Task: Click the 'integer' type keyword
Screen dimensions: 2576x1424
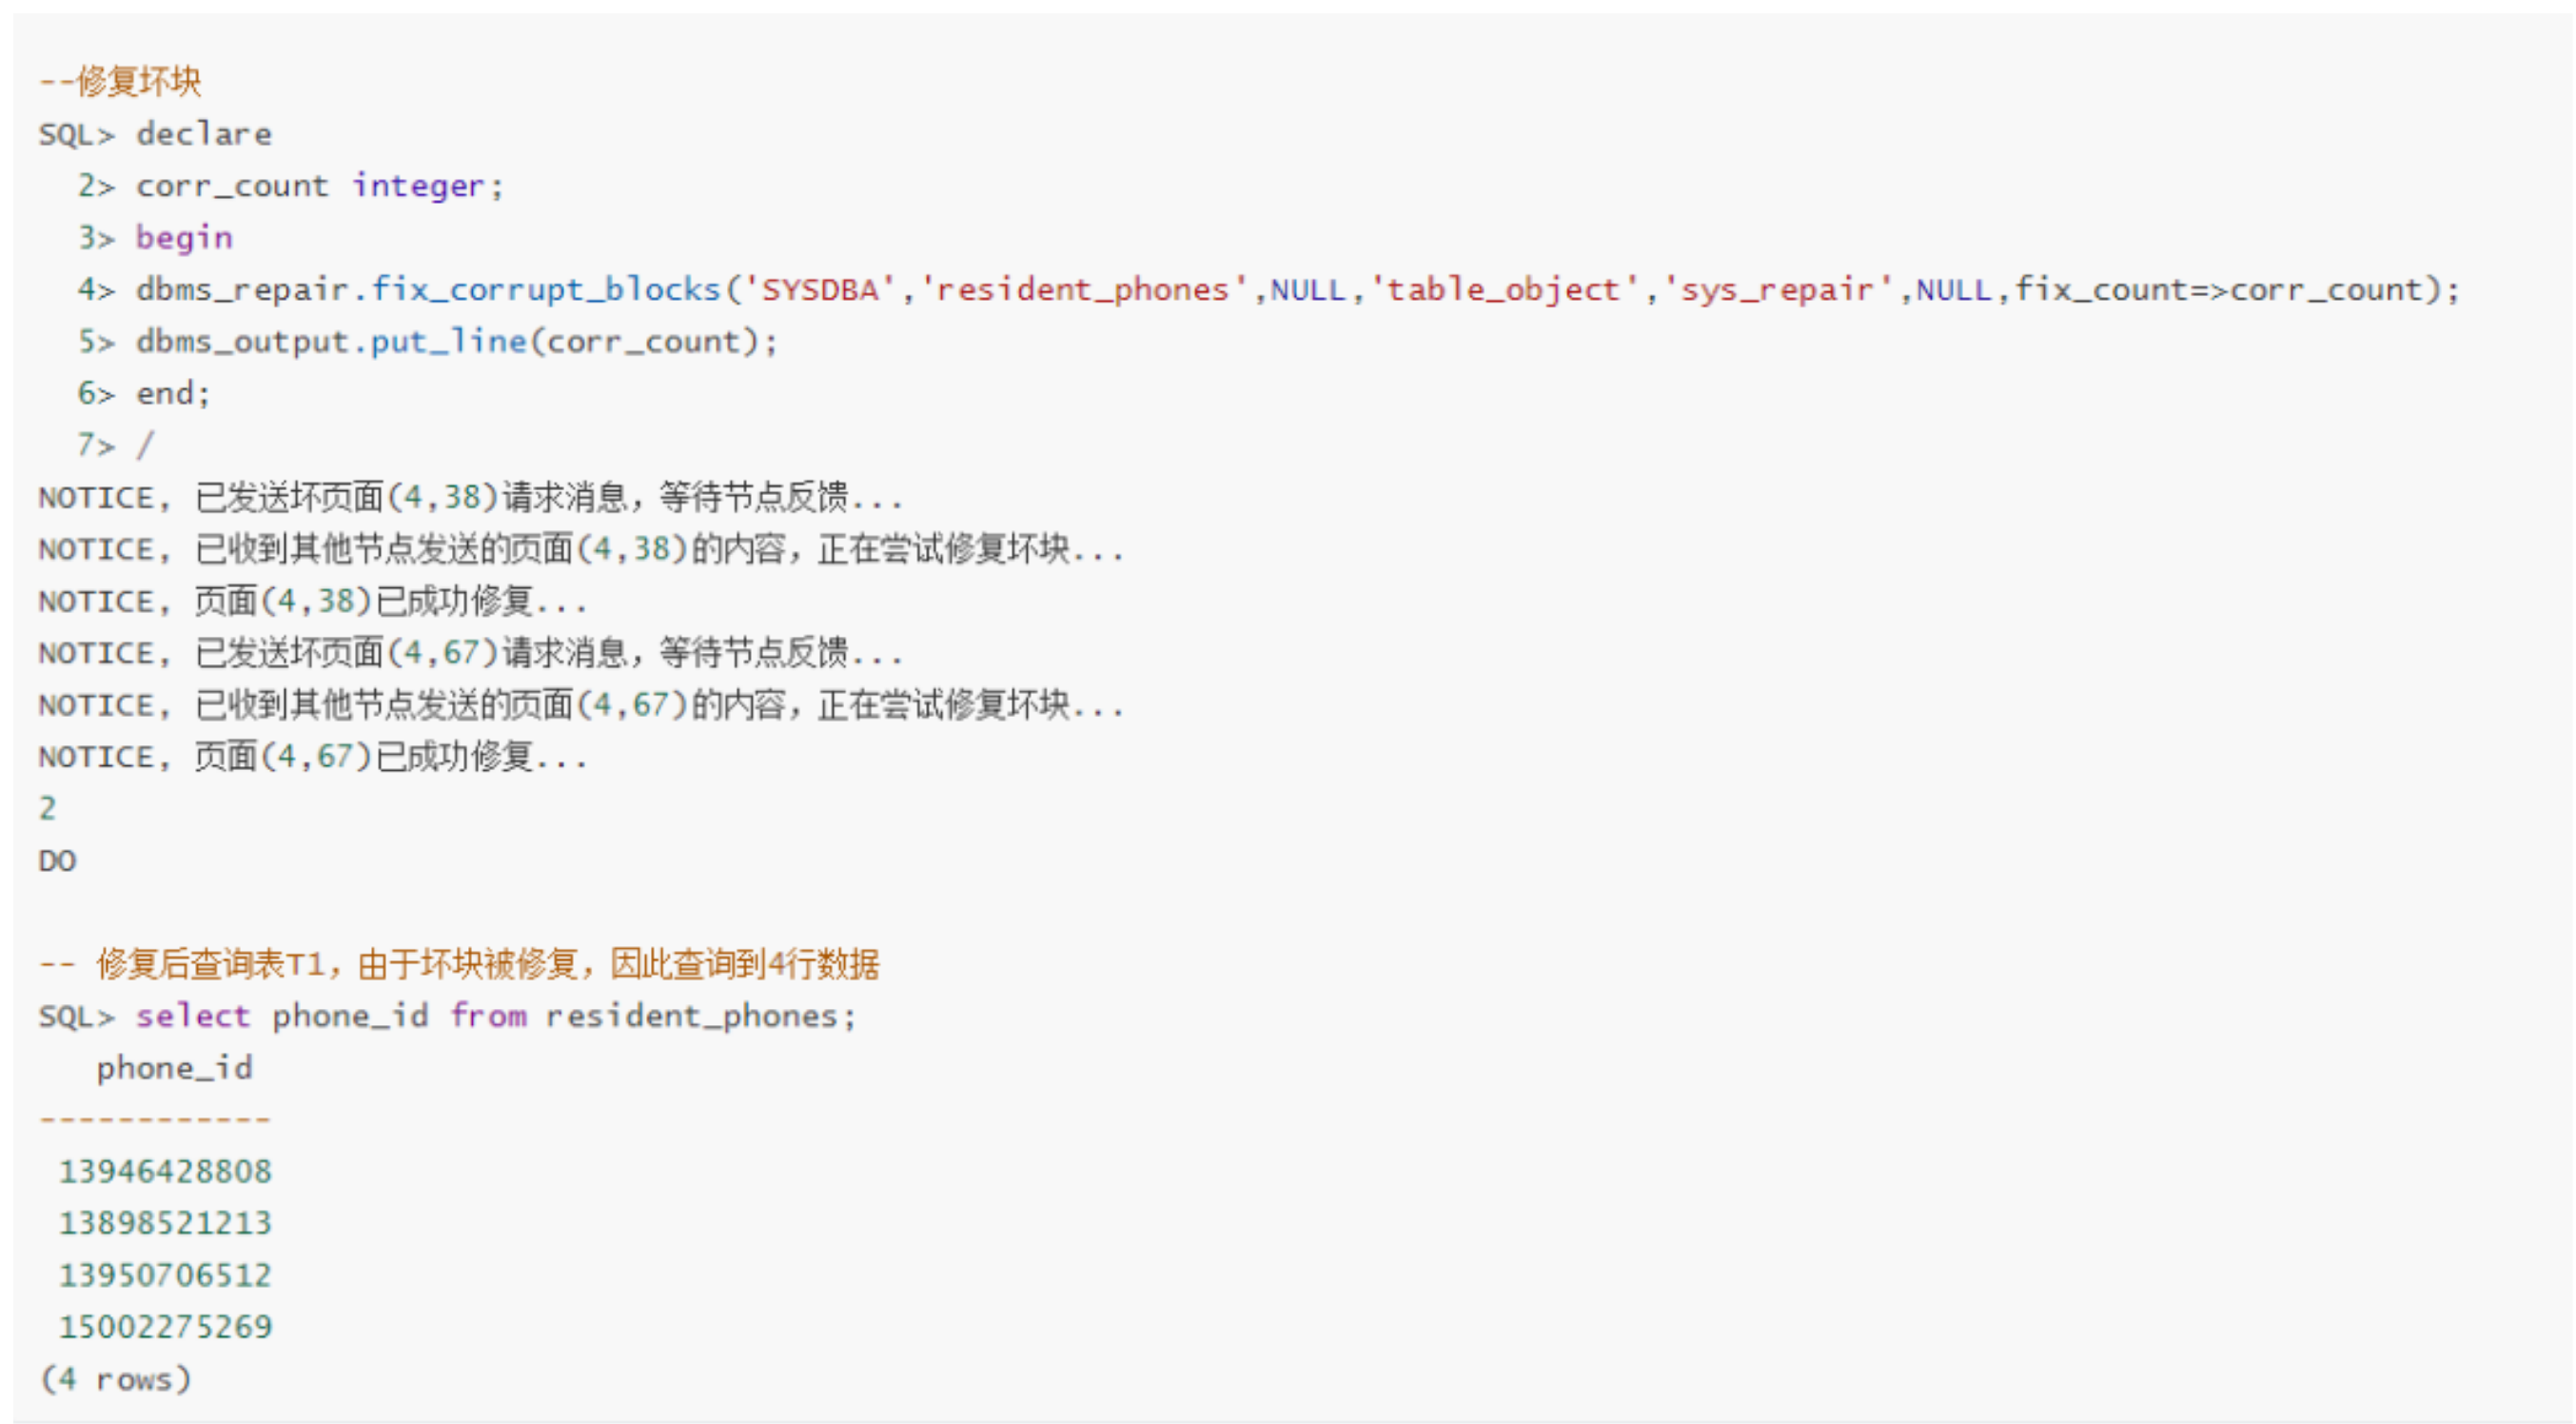Action: click(x=418, y=186)
